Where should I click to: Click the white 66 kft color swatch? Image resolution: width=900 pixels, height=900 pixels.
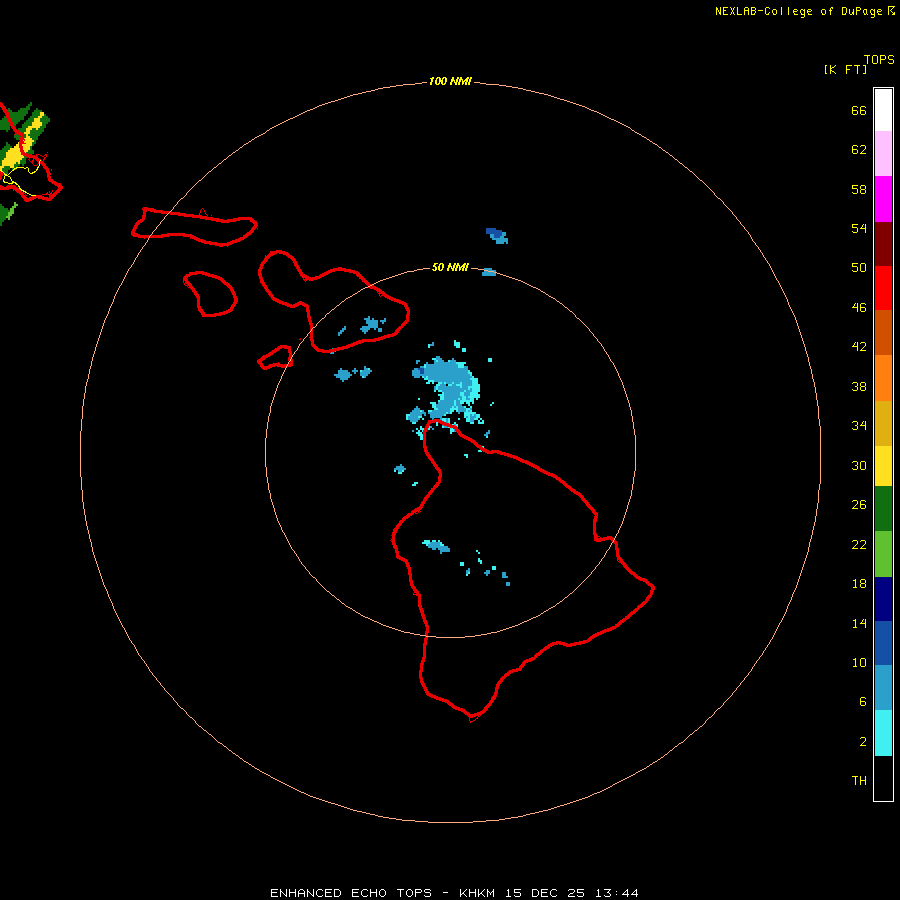pos(883,110)
